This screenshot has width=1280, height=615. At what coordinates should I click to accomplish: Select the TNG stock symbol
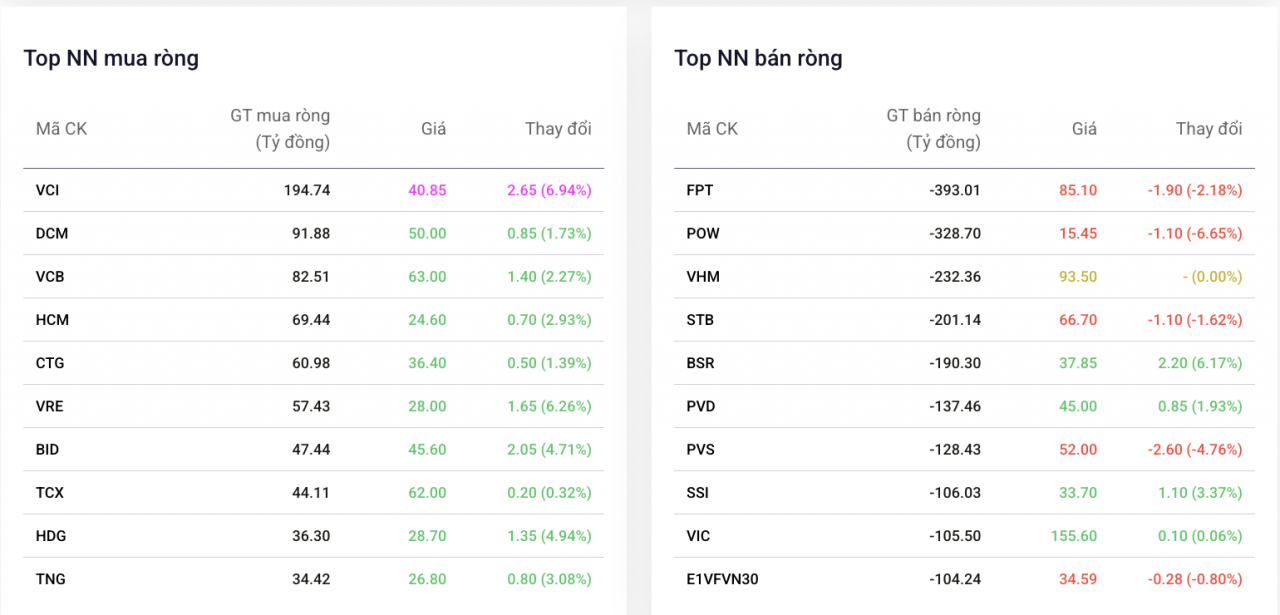coord(51,579)
